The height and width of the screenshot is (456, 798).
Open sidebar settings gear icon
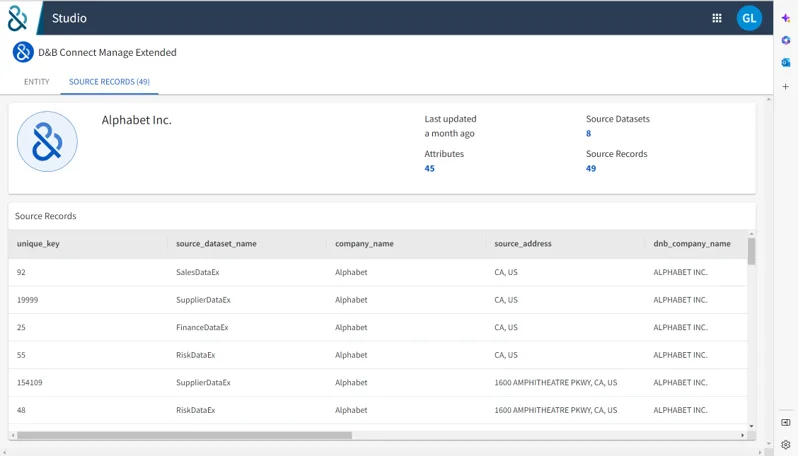[x=786, y=444]
